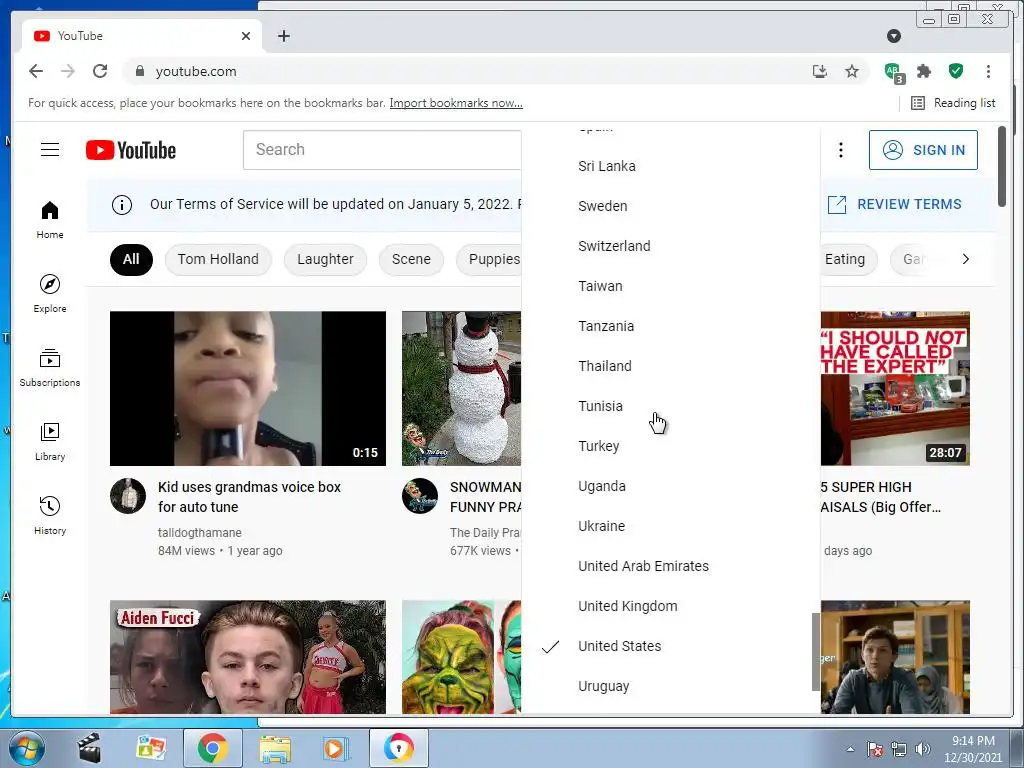Open Chrome's three-dot menu
The width and height of the screenshot is (1024, 768).
click(x=988, y=71)
